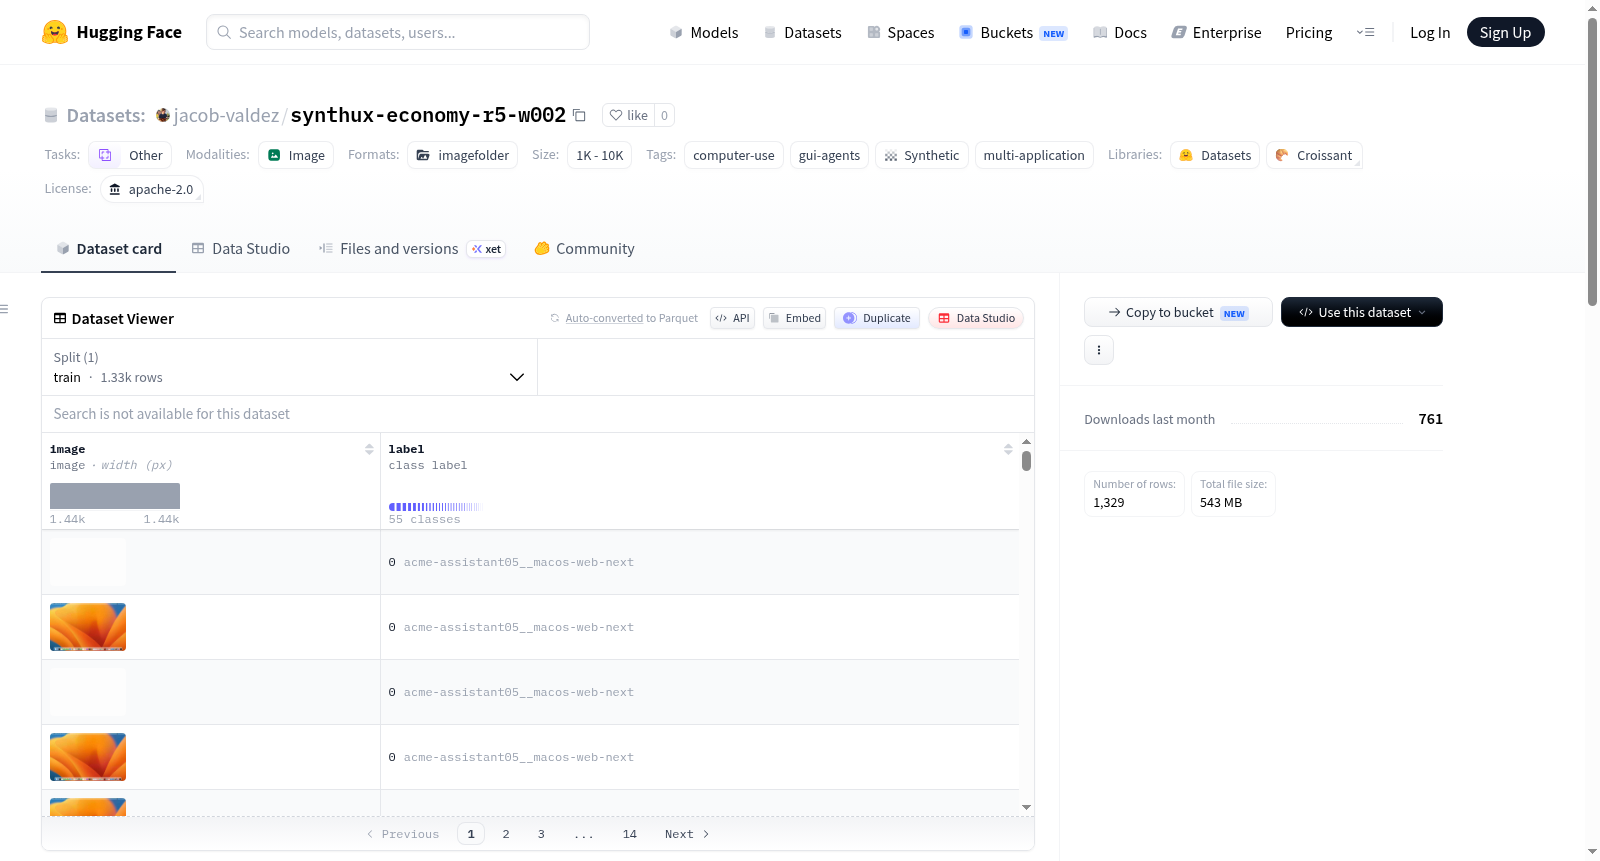Click the apache-2.0 license tag
1600x861 pixels.
[x=151, y=189]
